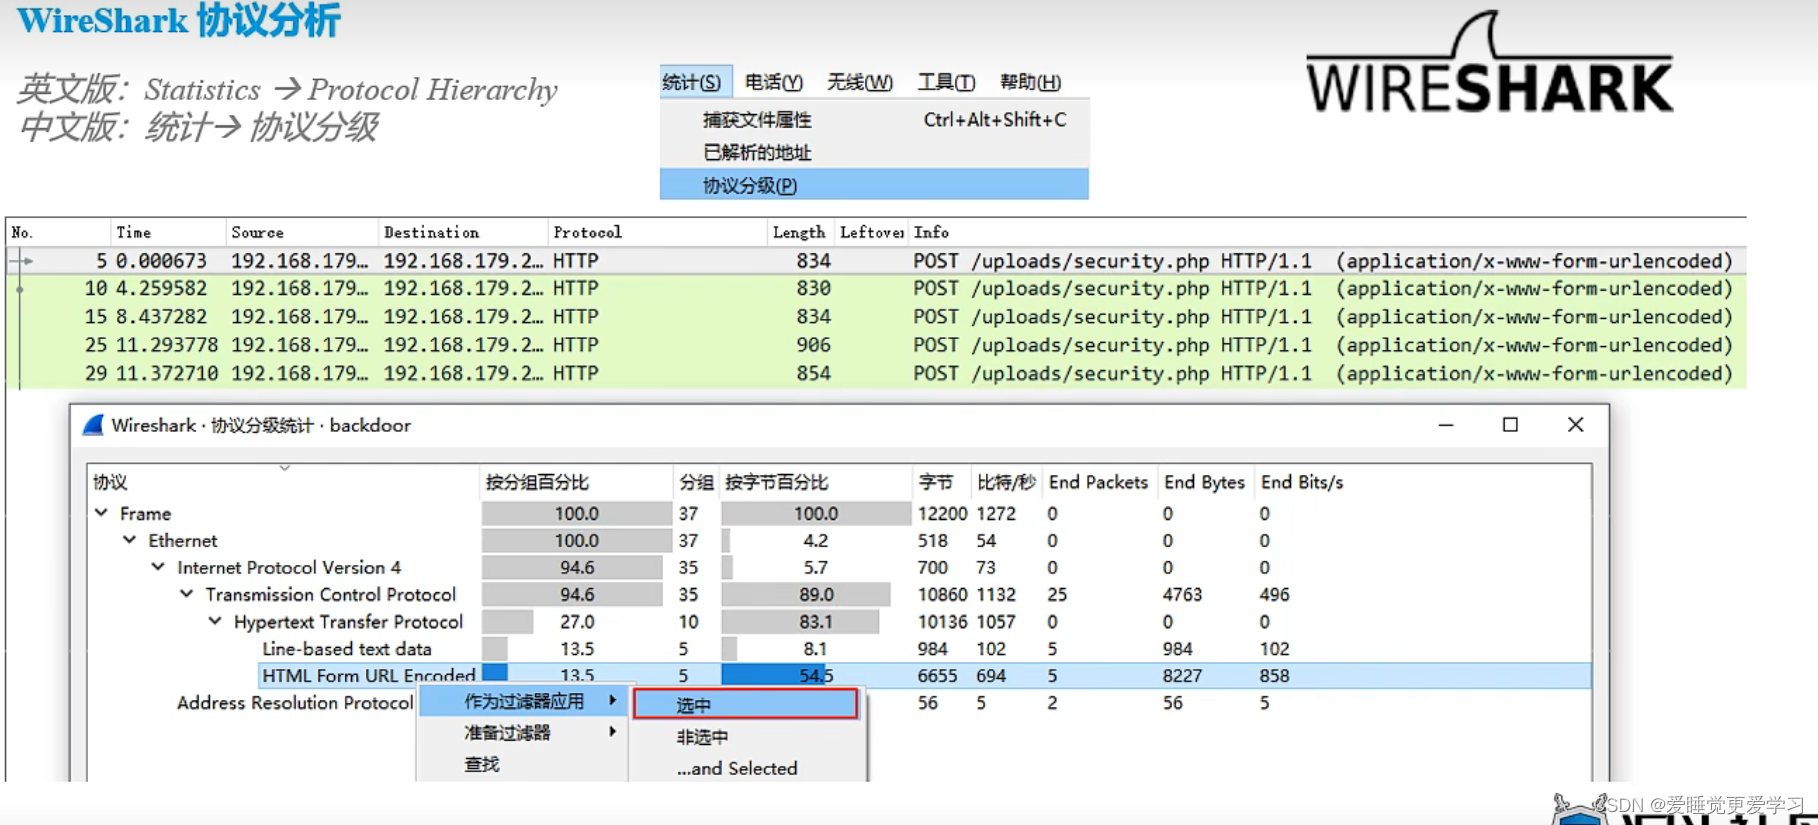Viewport: 1818px width, 825px height.
Task: Click the Protocol column header in packet list
Action: pyautogui.click(x=657, y=232)
